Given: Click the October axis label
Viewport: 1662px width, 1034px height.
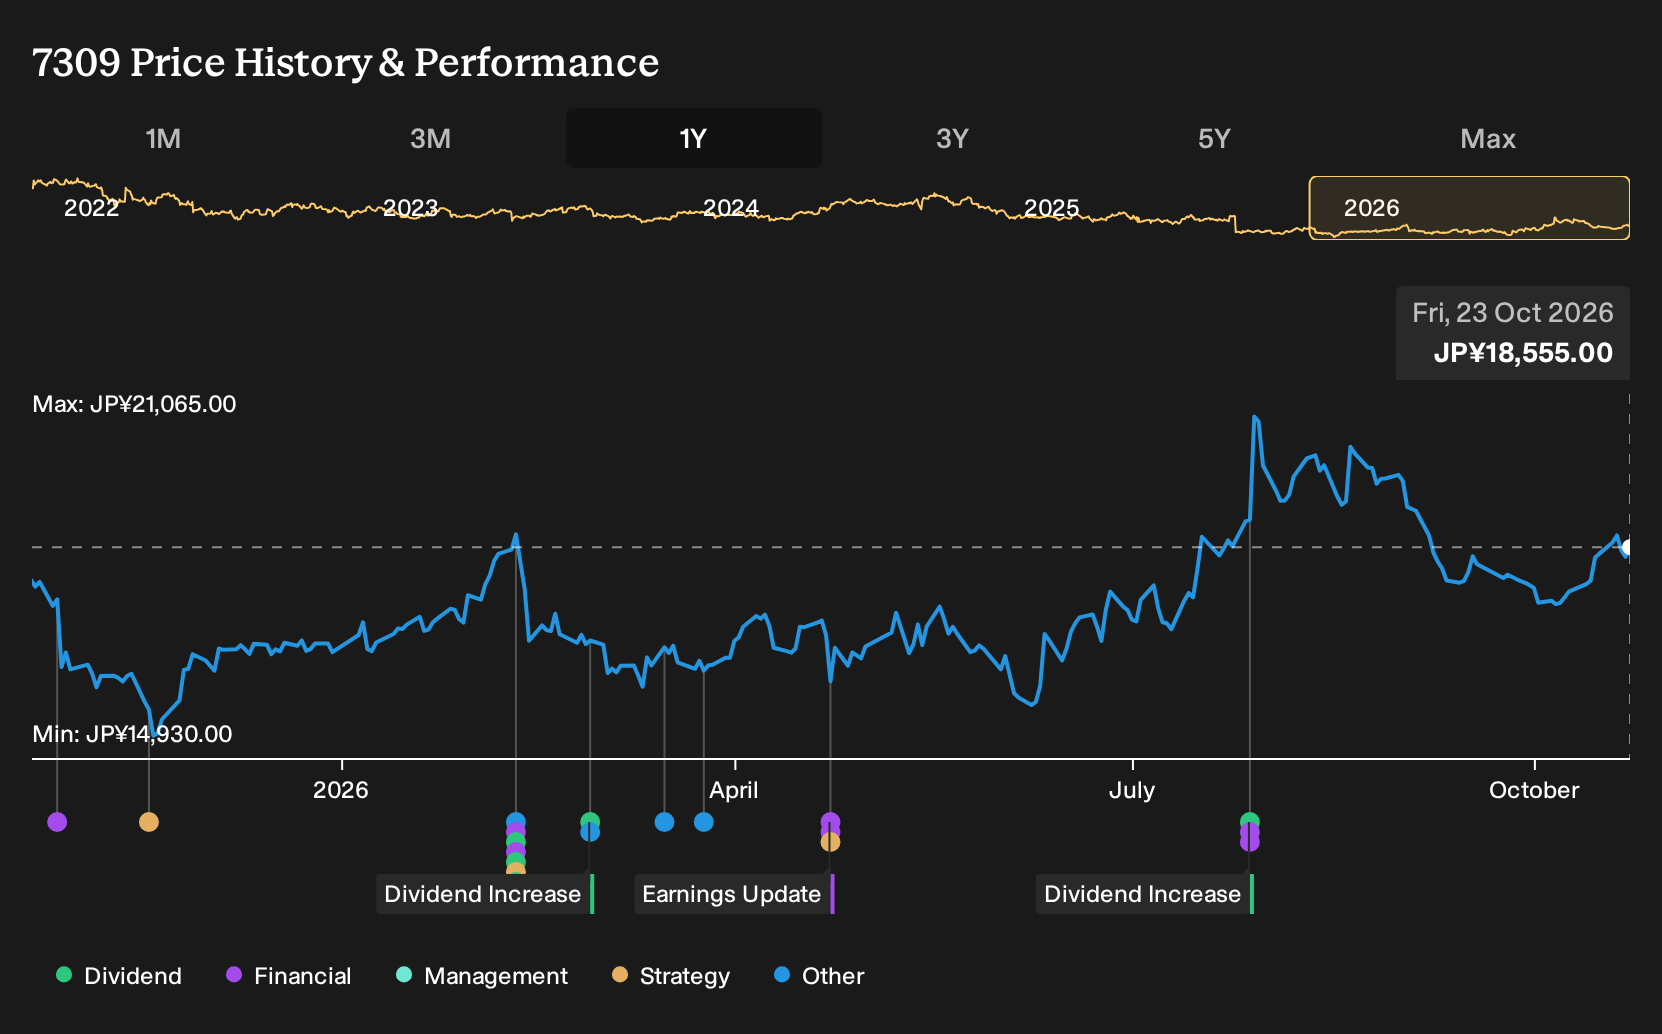Looking at the screenshot, I should click(1534, 790).
